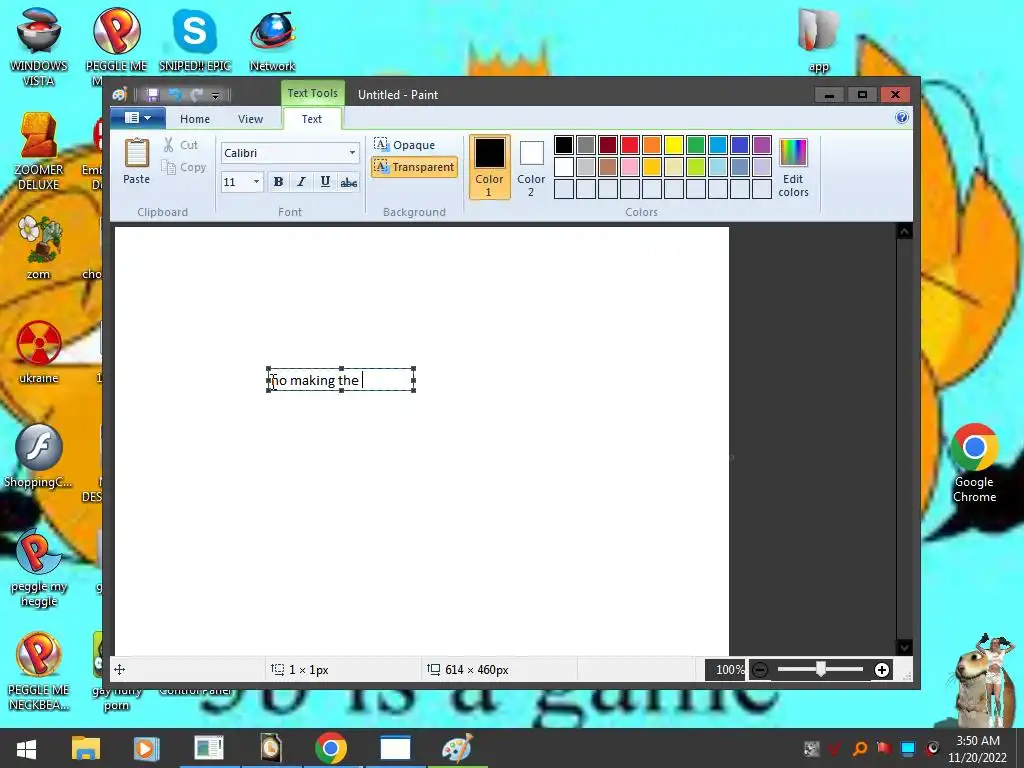
Task: Click the vertical scrollbar down arrow
Action: coord(904,647)
